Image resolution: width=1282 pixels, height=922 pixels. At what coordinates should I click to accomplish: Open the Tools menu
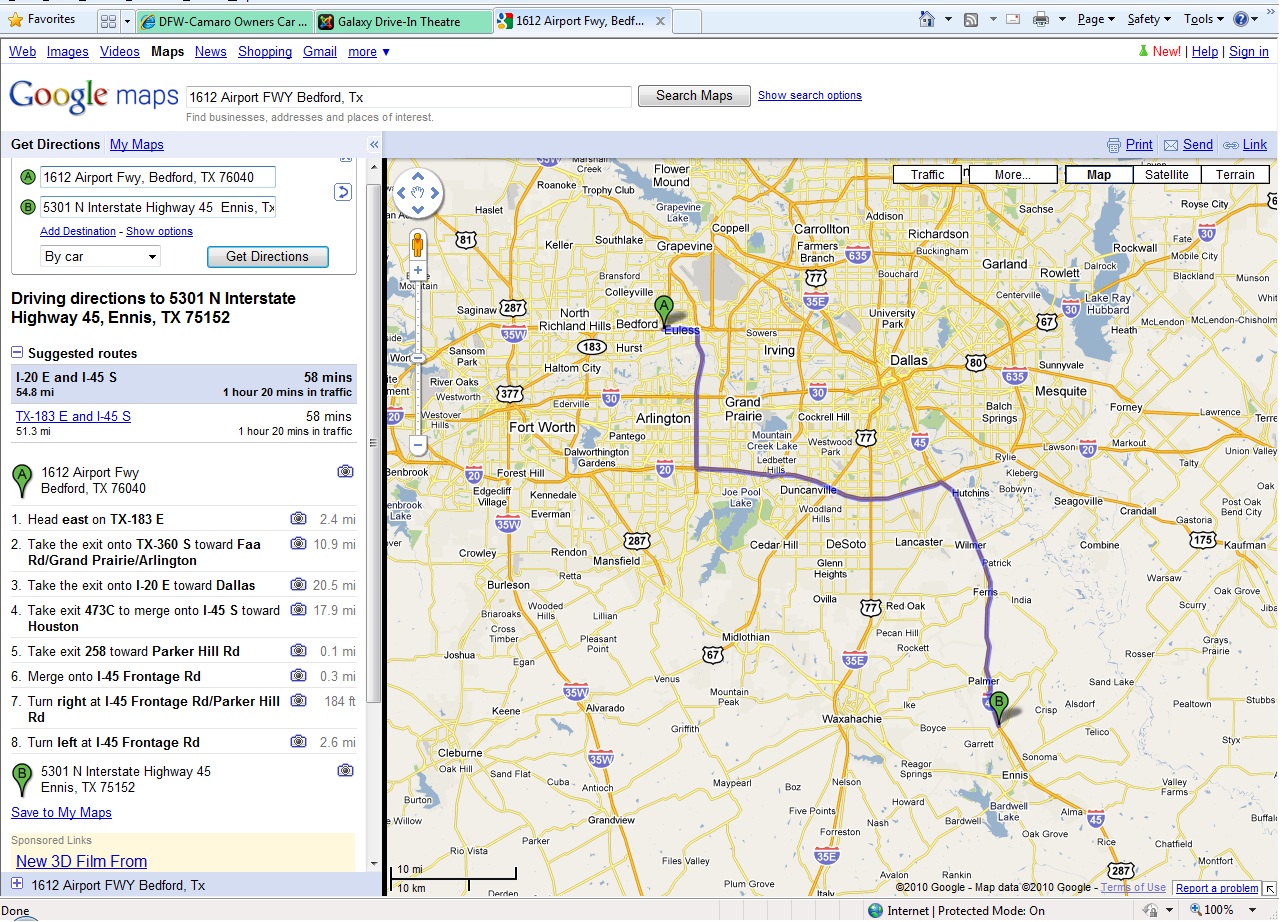[x=1203, y=19]
